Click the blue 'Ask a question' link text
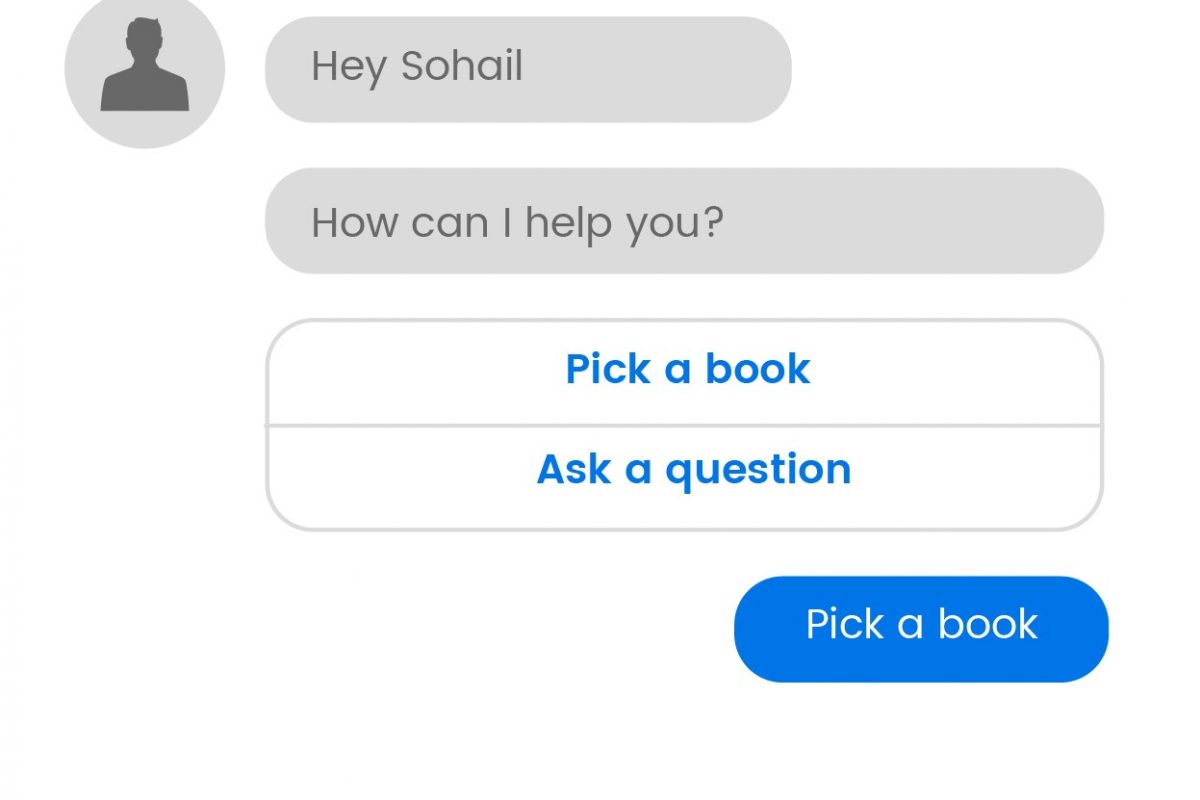 pos(694,470)
